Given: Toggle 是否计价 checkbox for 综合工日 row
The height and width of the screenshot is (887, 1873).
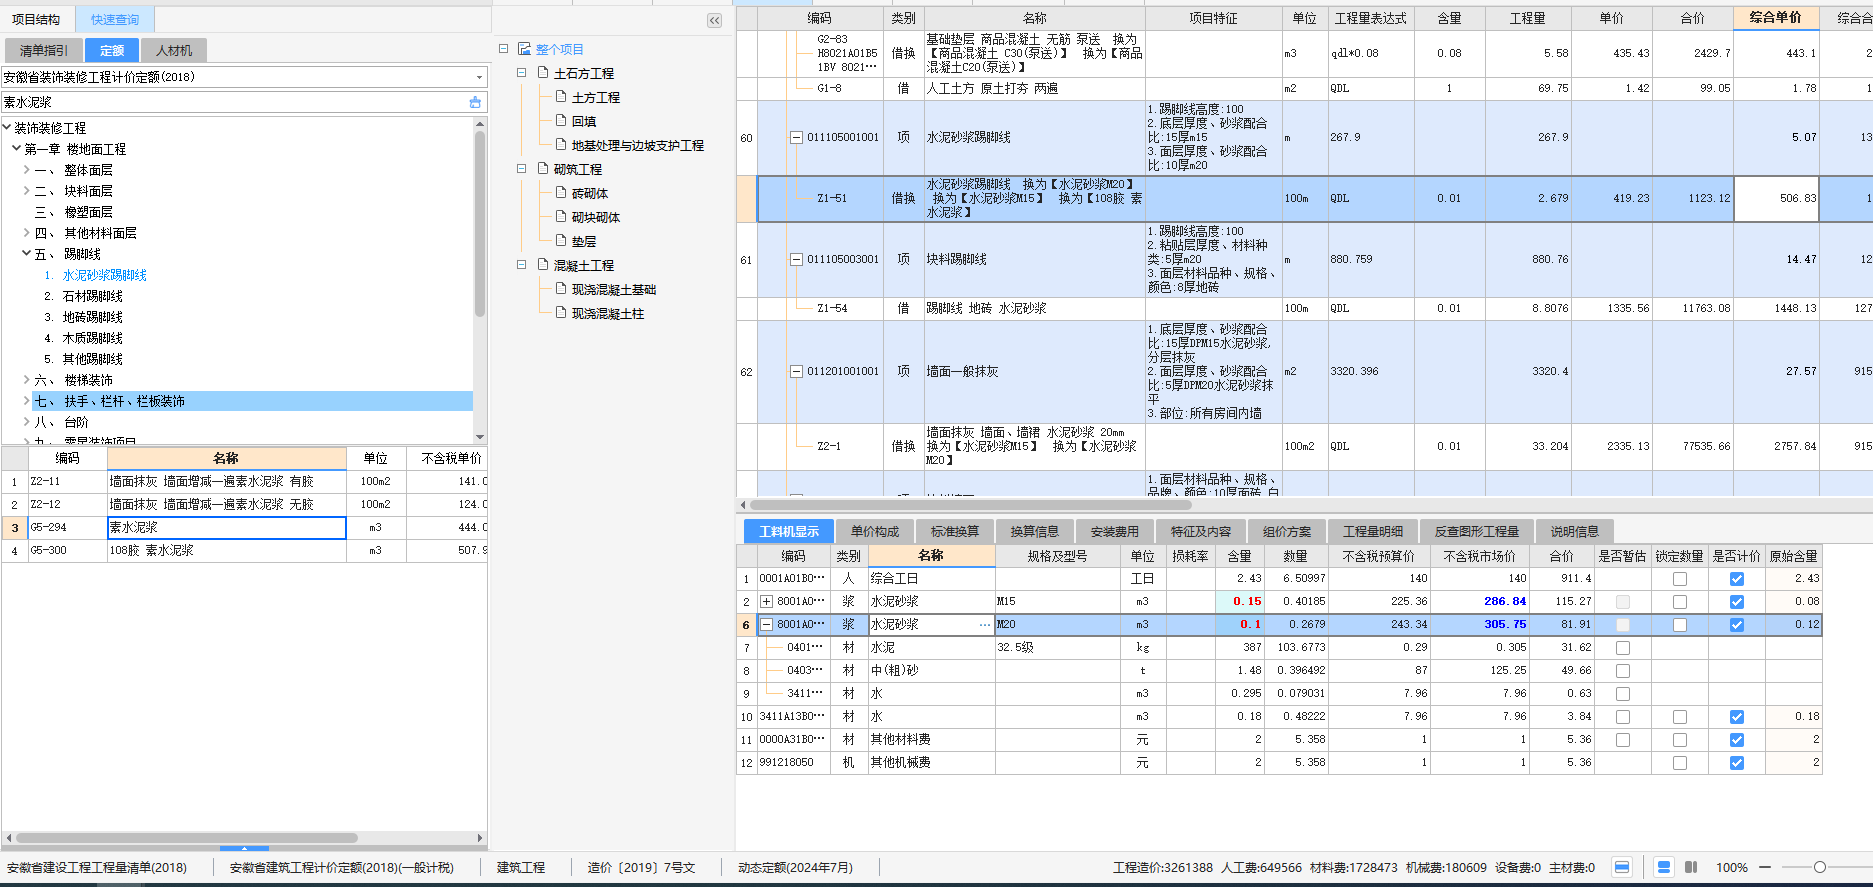Looking at the screenshot, I should [x=1737, y=579].
